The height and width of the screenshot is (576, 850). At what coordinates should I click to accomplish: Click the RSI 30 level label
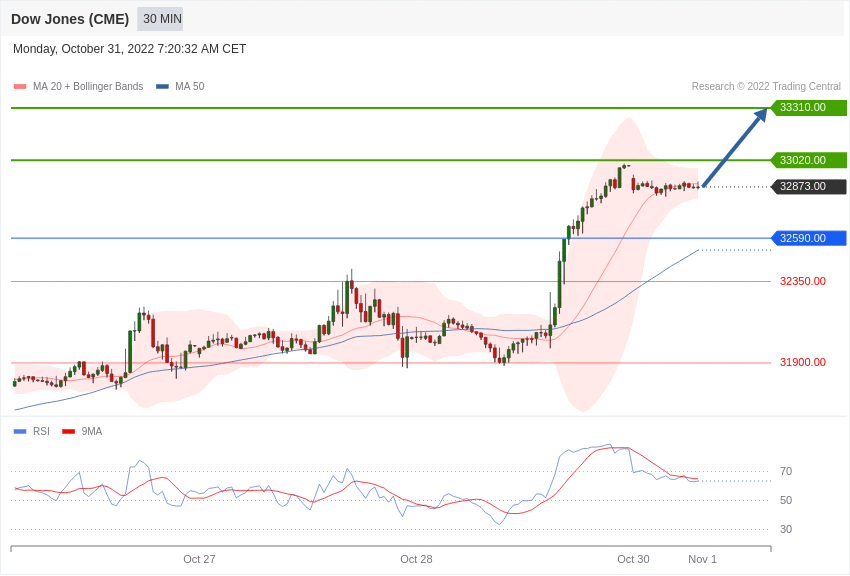coord(786,529)
